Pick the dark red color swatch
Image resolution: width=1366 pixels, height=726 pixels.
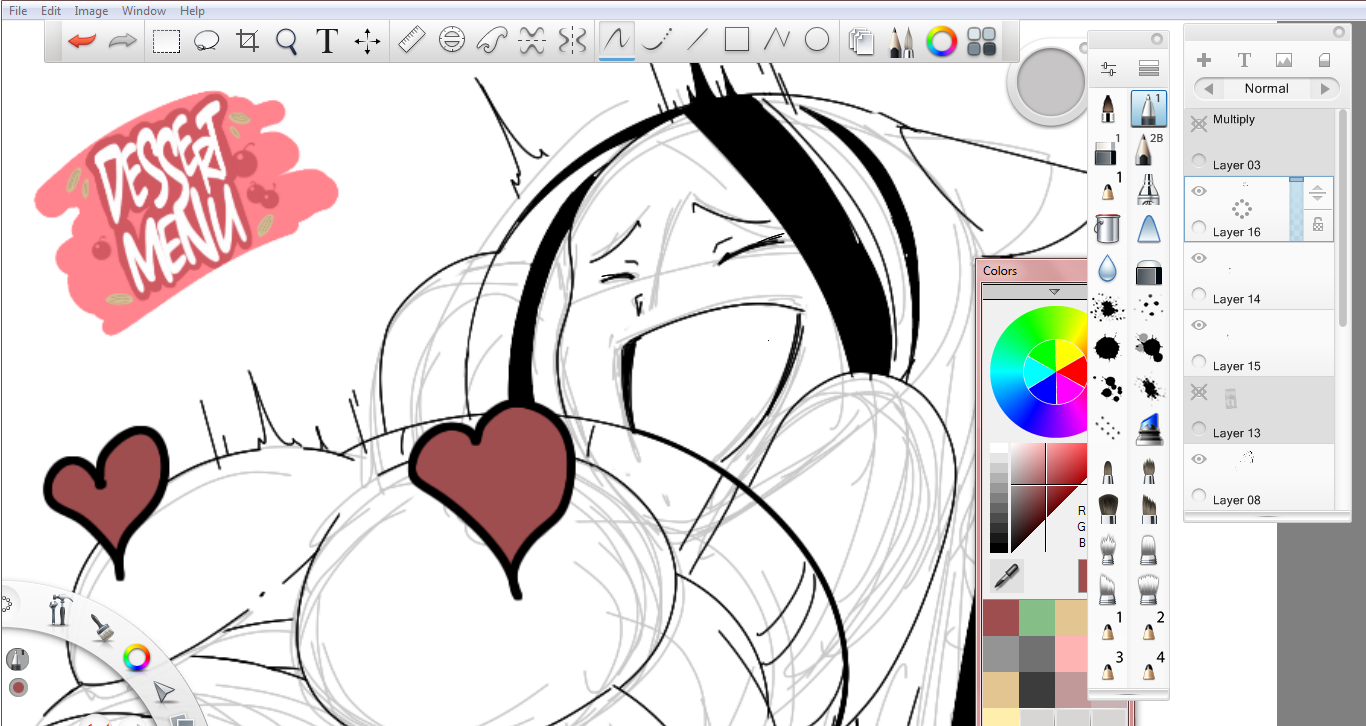click(1000, 617)
